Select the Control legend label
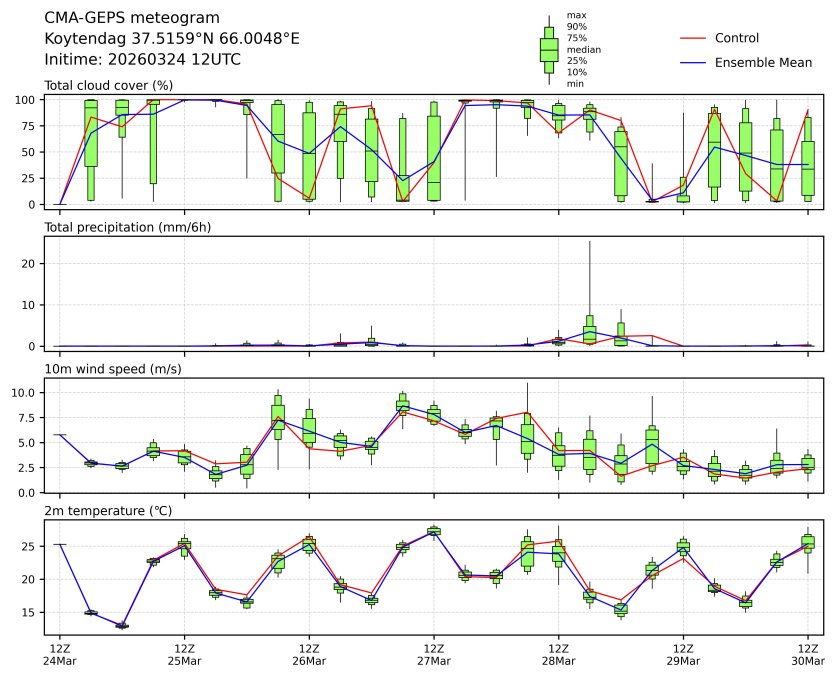Image resolution: width=836 pixels, height=678 pixels. (737, 38)
